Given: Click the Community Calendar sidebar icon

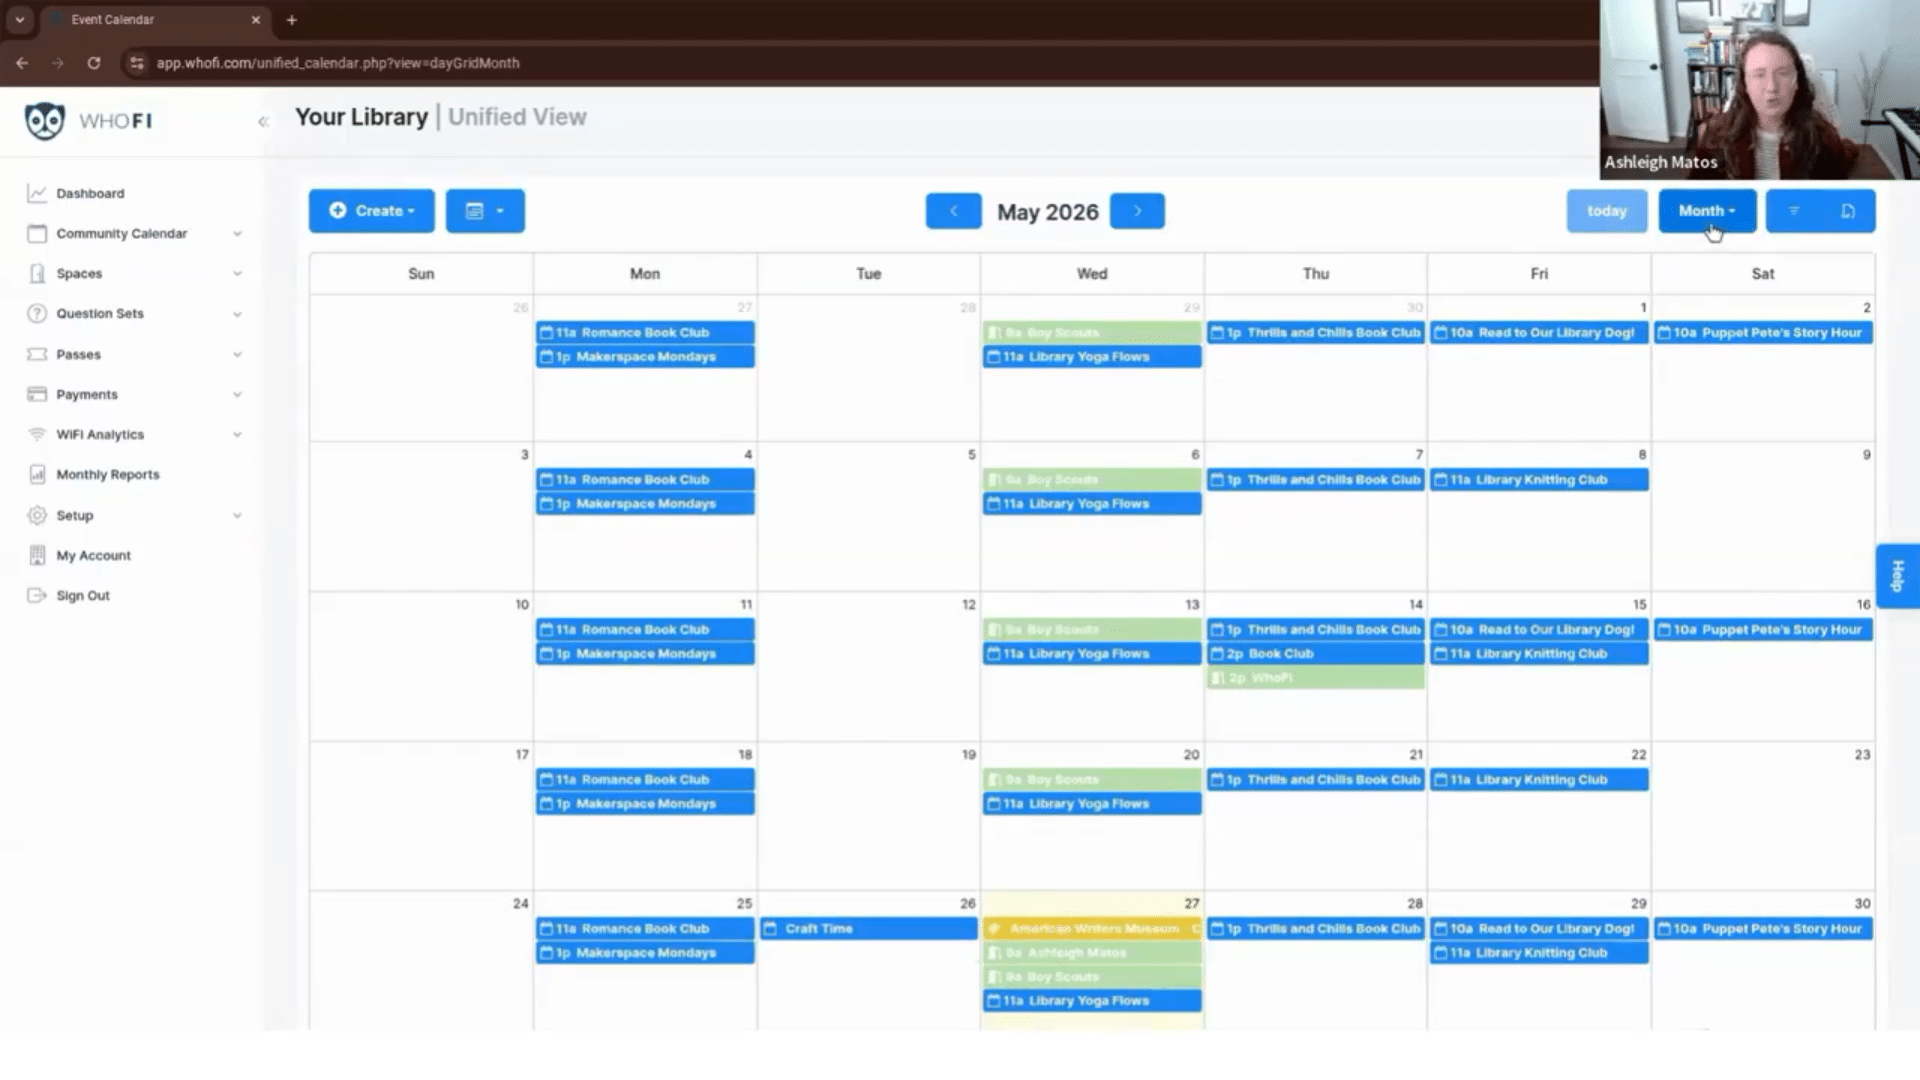Looking at the screenshot, I should [37, 233].
